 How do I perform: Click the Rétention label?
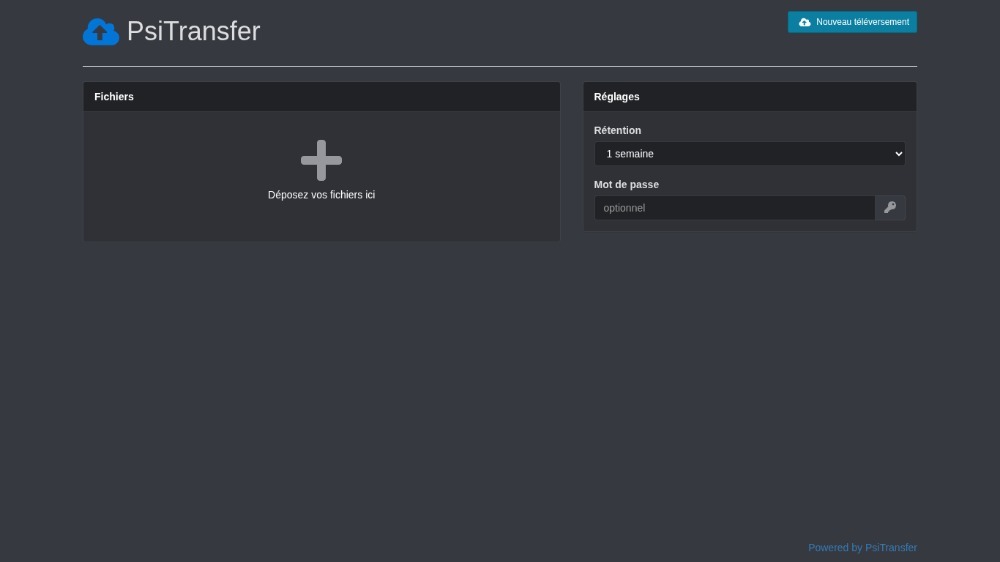[x=617, y=130]
